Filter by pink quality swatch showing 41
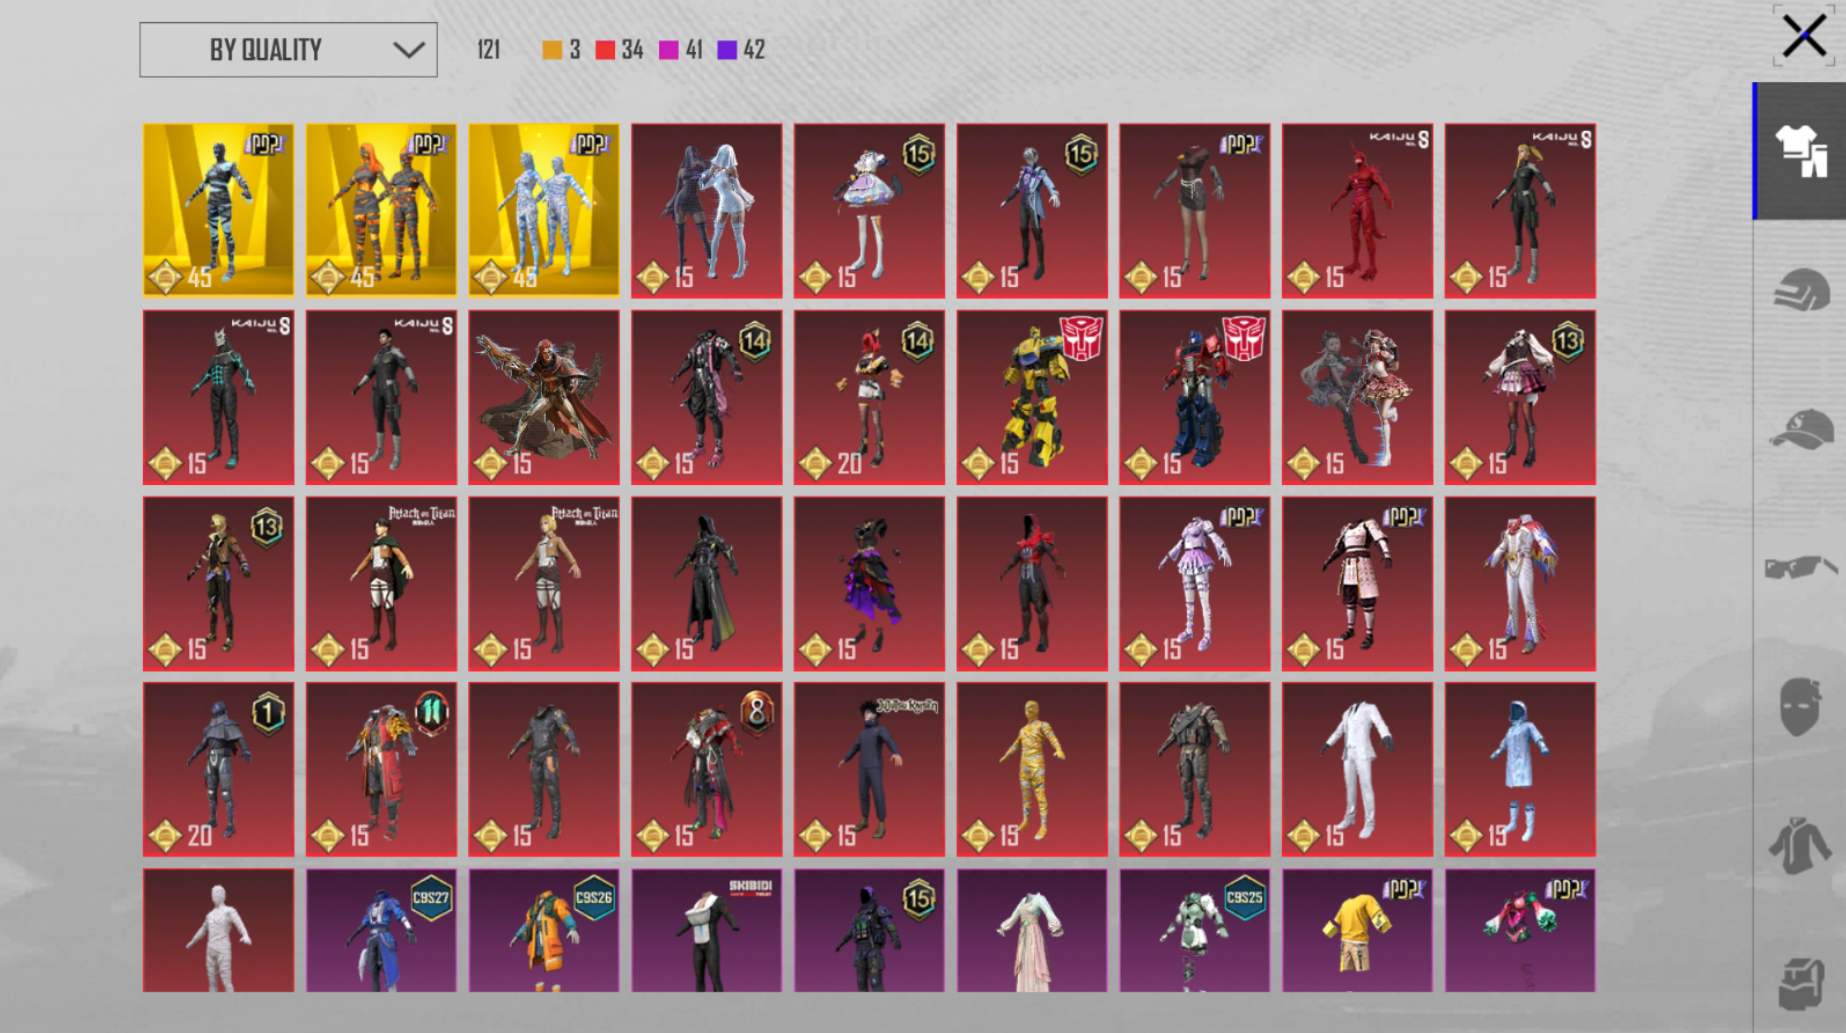1846x1033 pixels. [681, 50]
